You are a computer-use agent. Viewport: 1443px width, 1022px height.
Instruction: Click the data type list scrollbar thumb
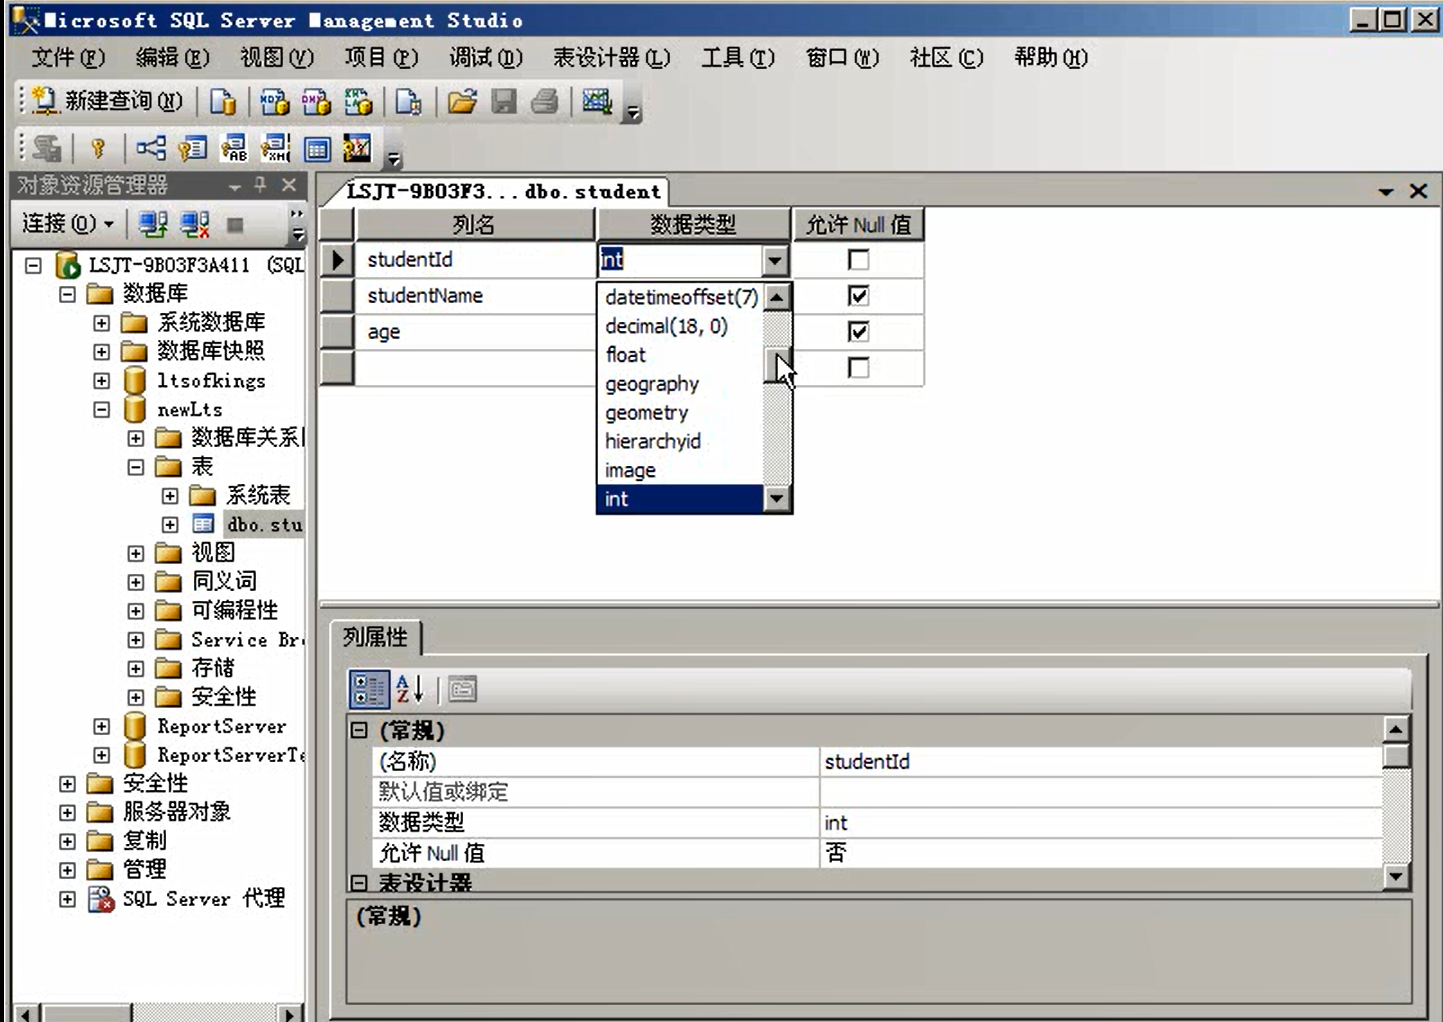coord(777,365)
